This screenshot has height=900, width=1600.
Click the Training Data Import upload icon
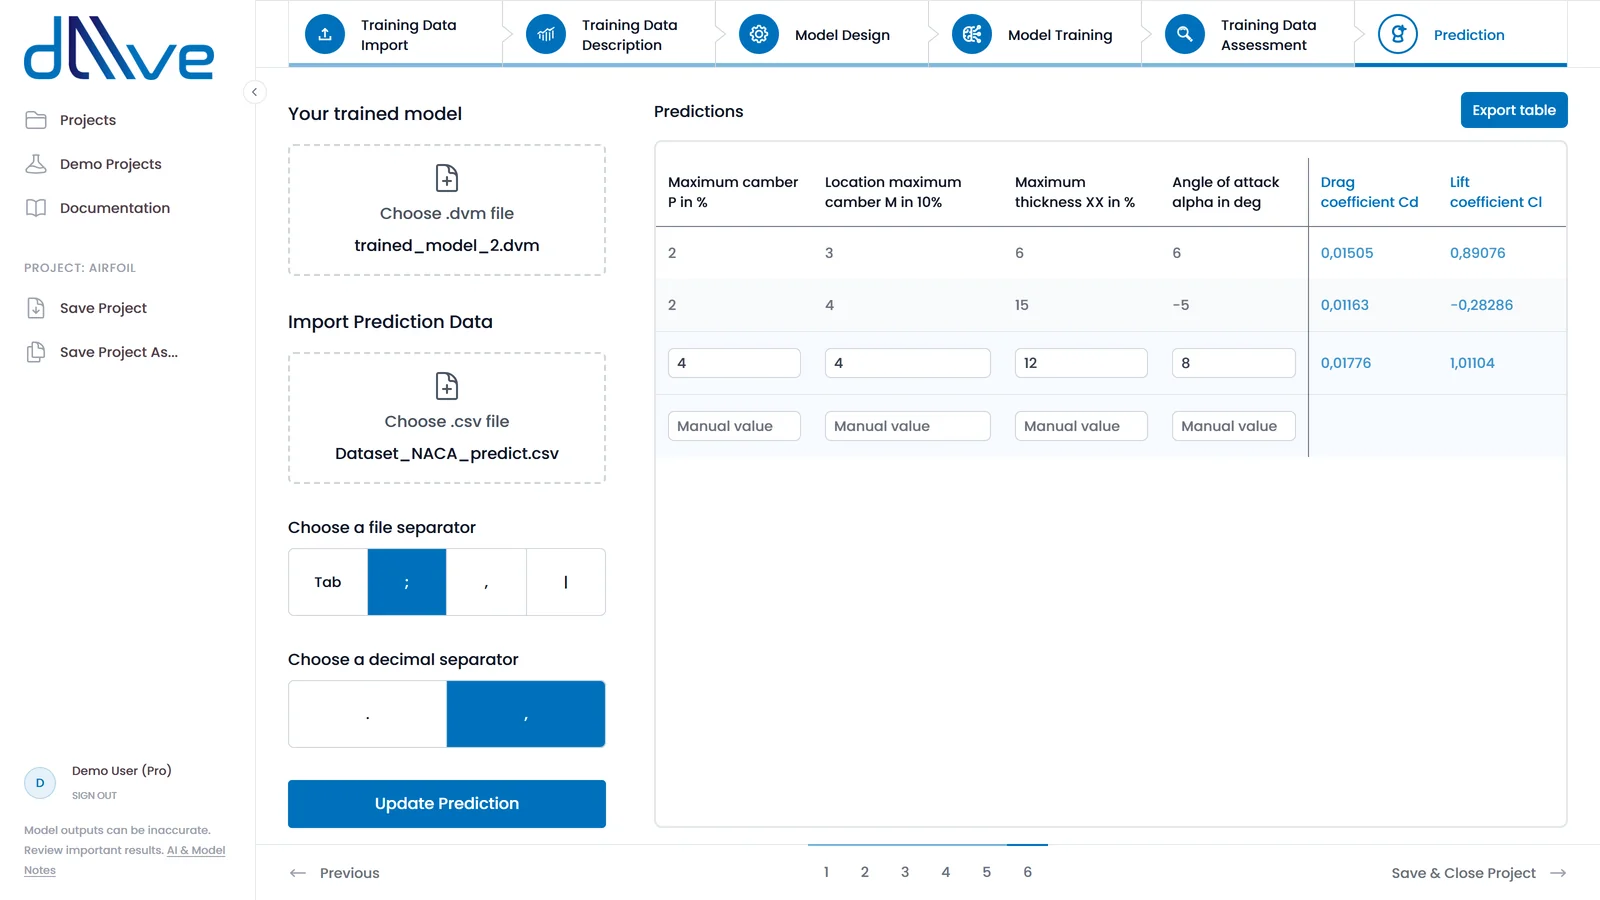pos(325,34)
